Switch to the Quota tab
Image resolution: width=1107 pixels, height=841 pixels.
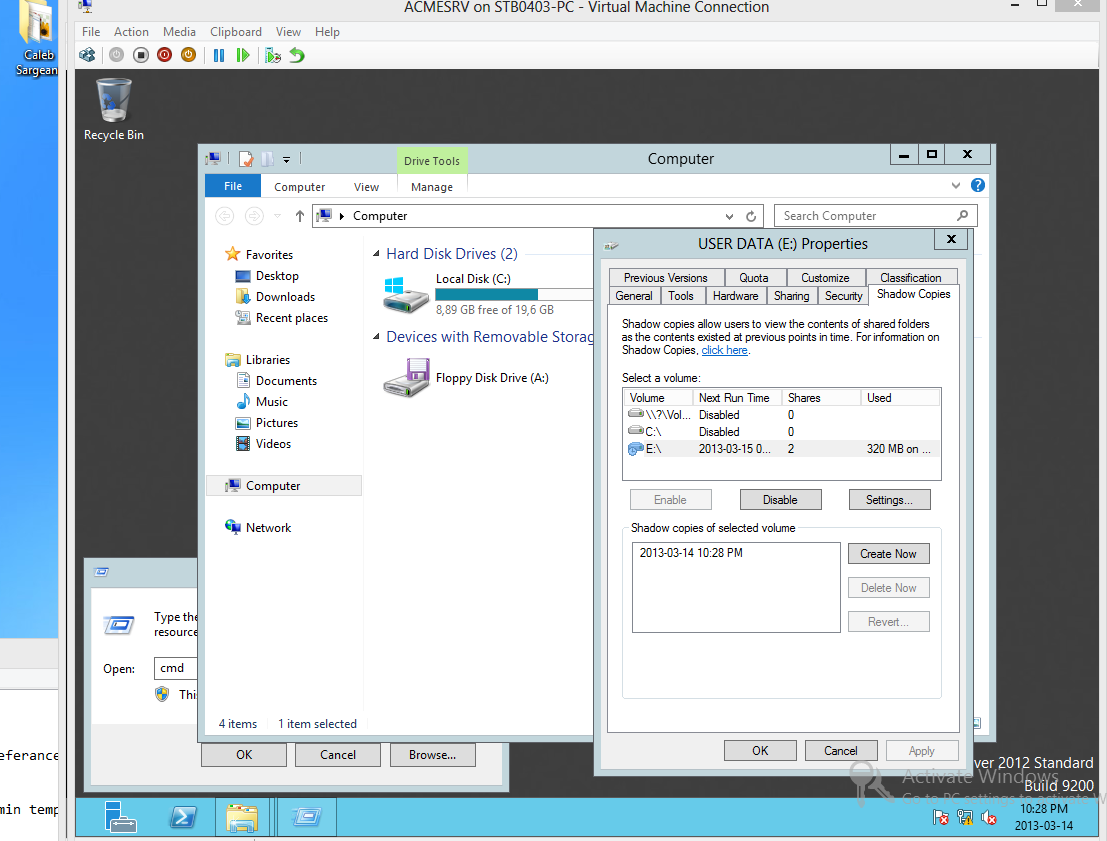click(753, 278)
